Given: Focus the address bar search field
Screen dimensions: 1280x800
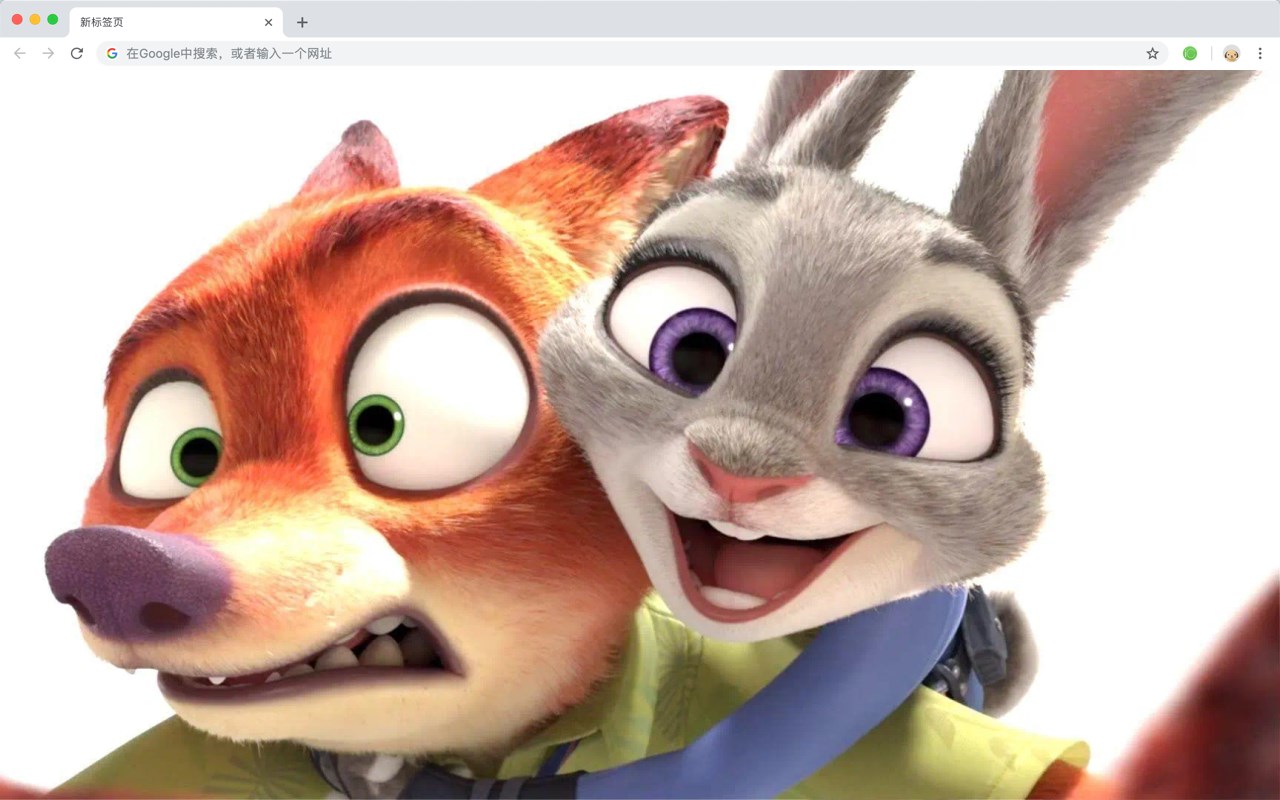Looking at the screenshot, I should coord(633,53).
